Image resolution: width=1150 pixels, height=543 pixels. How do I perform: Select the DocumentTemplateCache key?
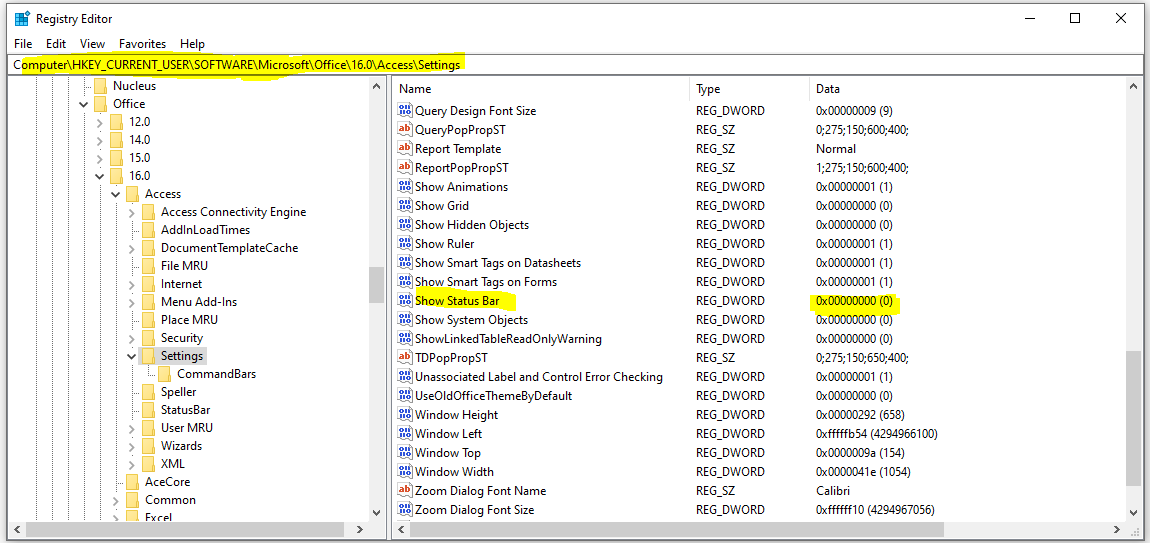point(230,248)
